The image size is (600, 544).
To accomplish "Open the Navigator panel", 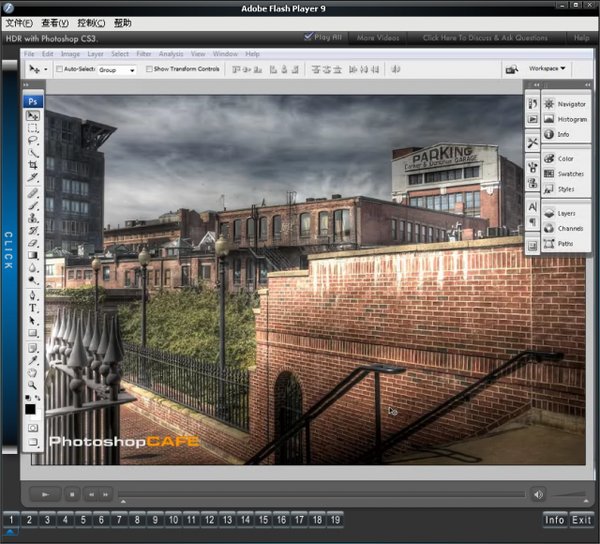I will 571,104.
